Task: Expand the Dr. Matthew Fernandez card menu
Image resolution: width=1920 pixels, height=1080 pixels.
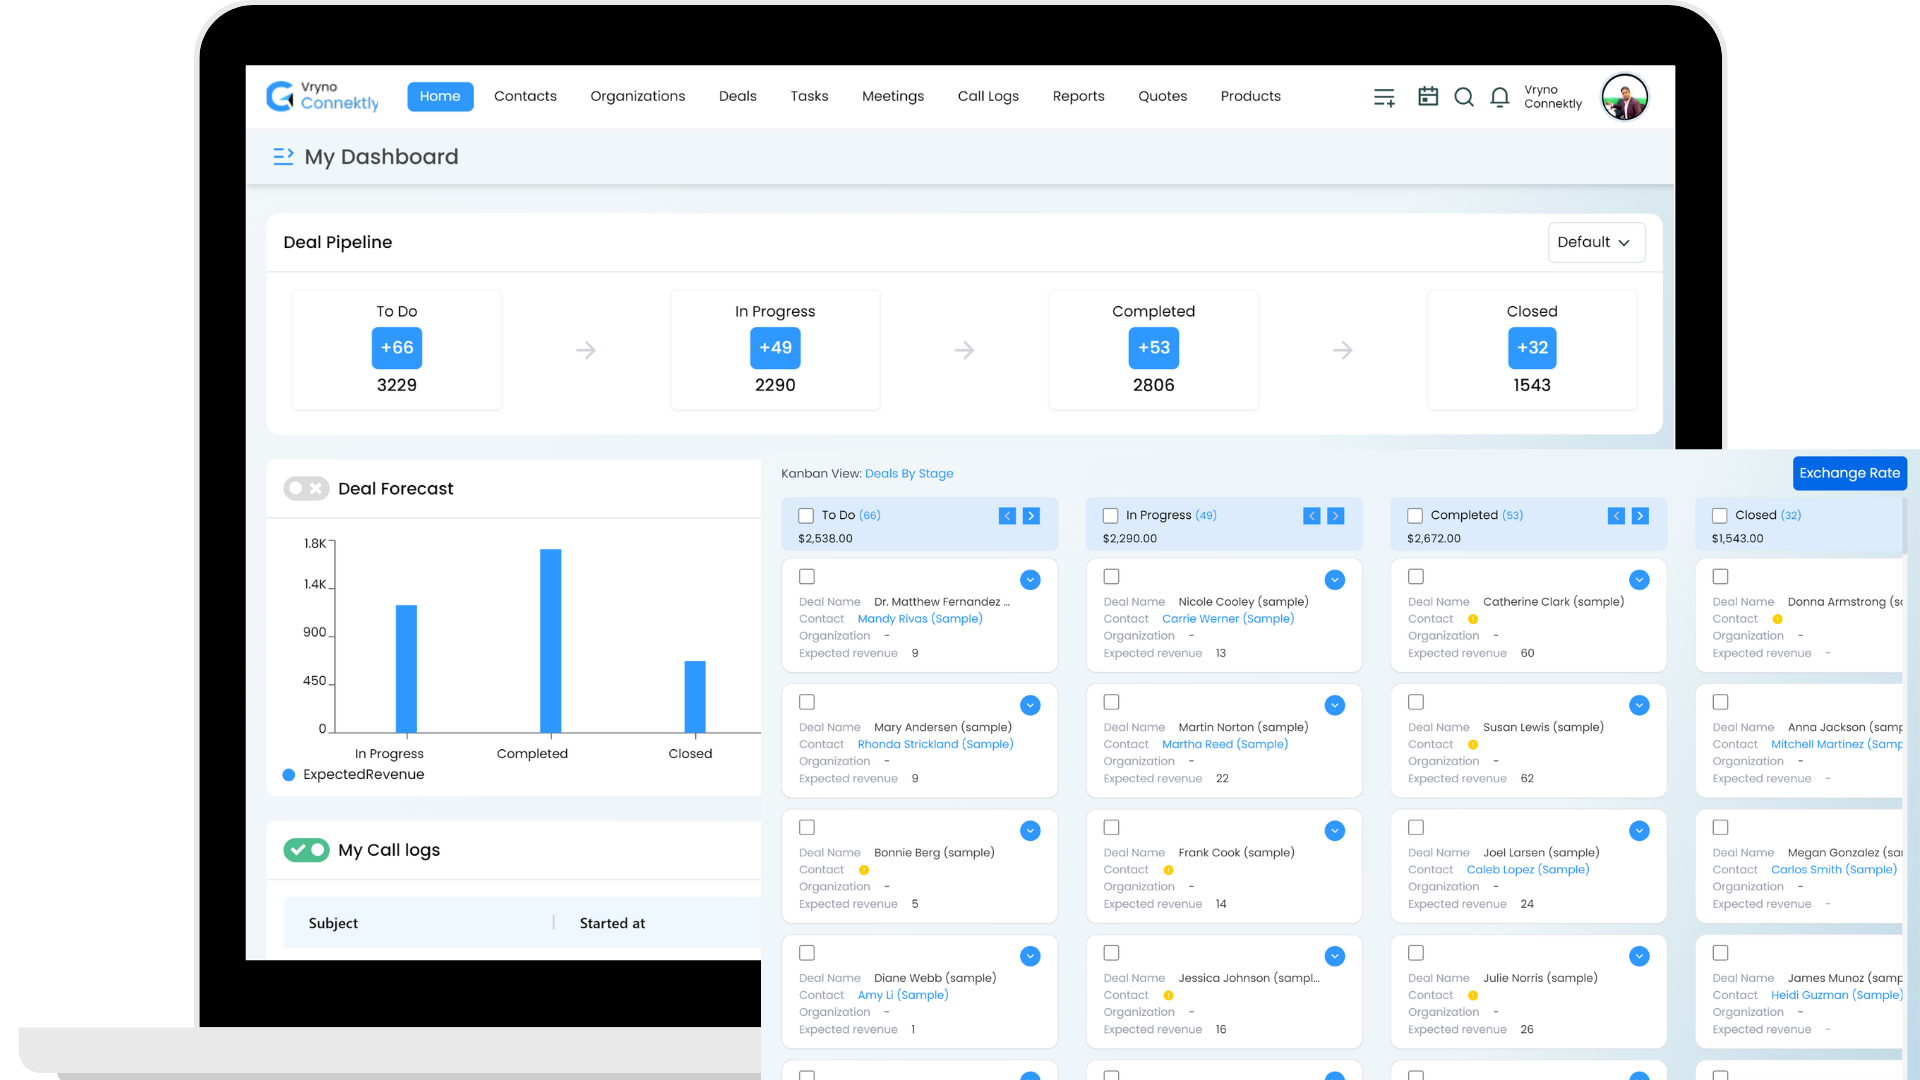Action: tap(1030, 580)
